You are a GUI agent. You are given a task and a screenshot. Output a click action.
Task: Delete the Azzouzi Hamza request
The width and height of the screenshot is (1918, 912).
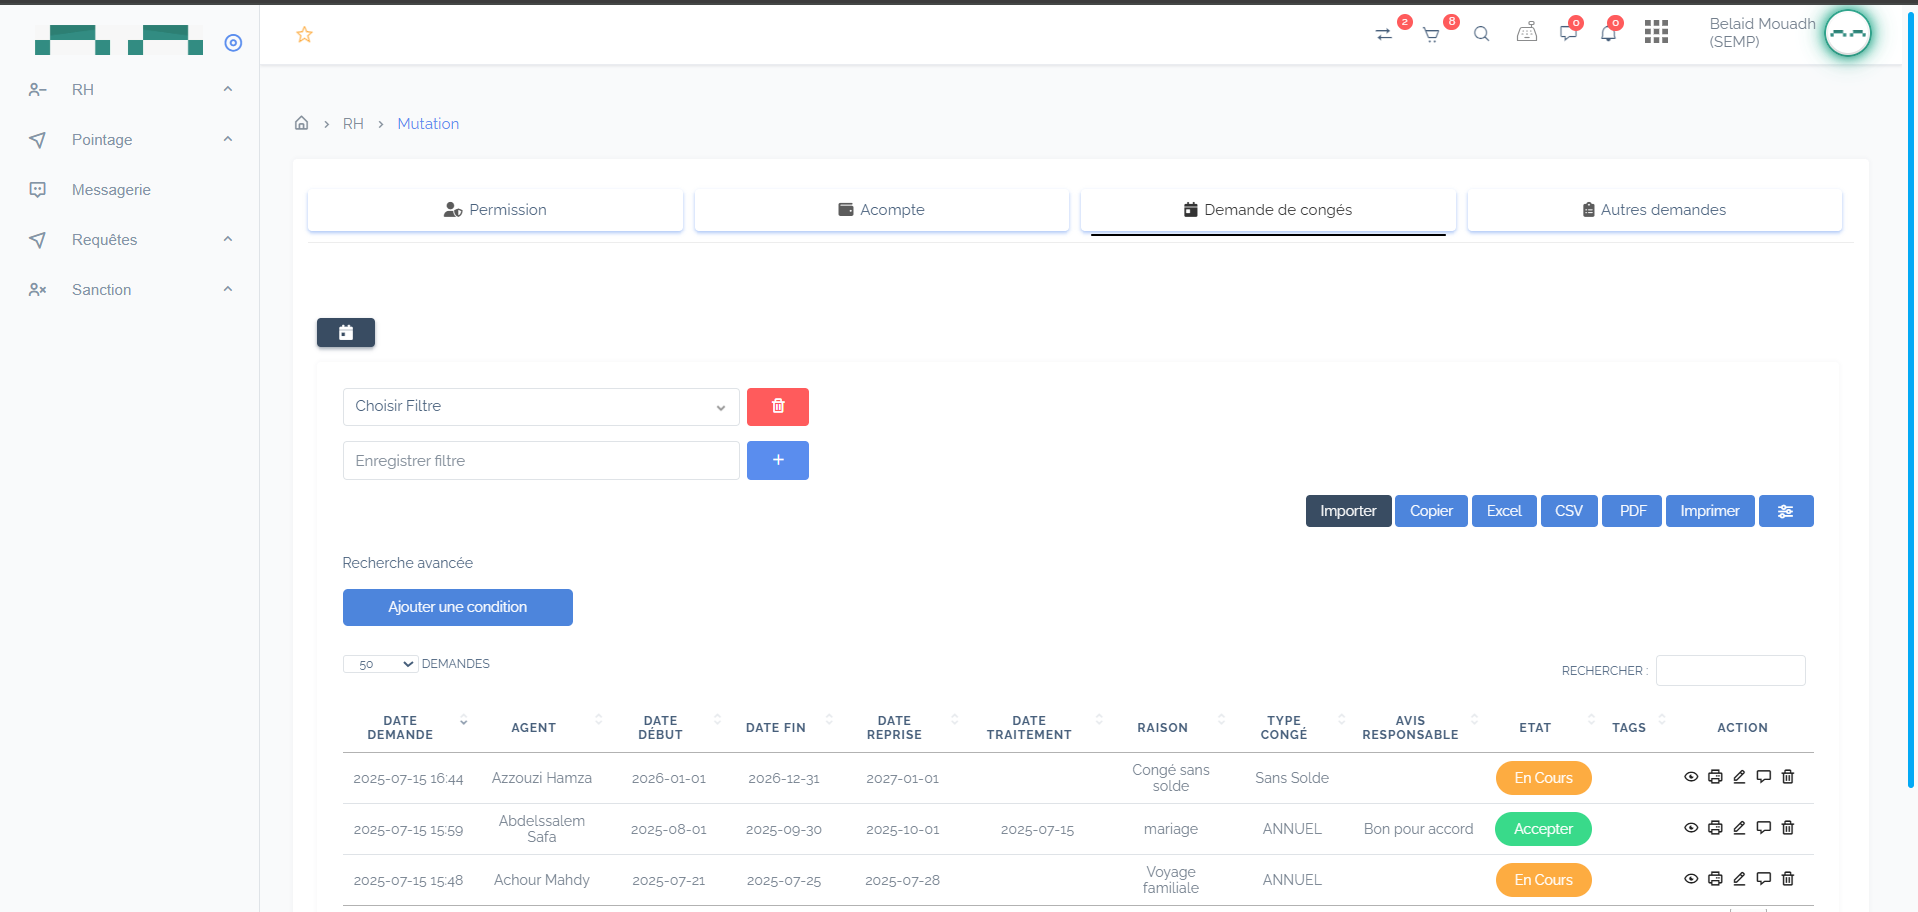click(x=1788, y=777)
